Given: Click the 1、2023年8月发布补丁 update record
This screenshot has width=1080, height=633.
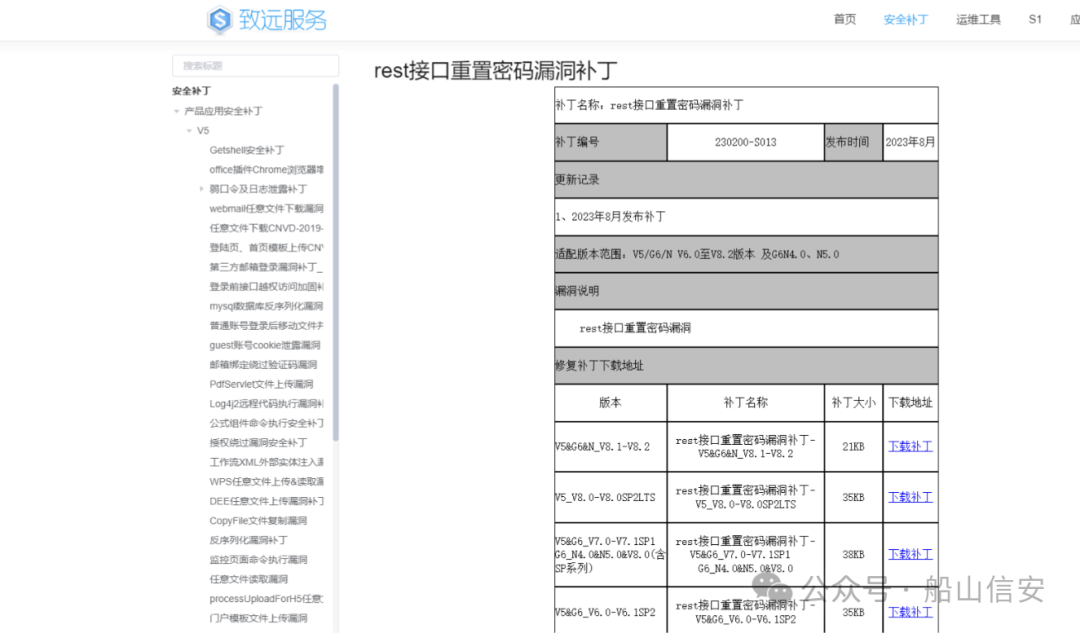Looking at the screenshot, I should 610,216.
